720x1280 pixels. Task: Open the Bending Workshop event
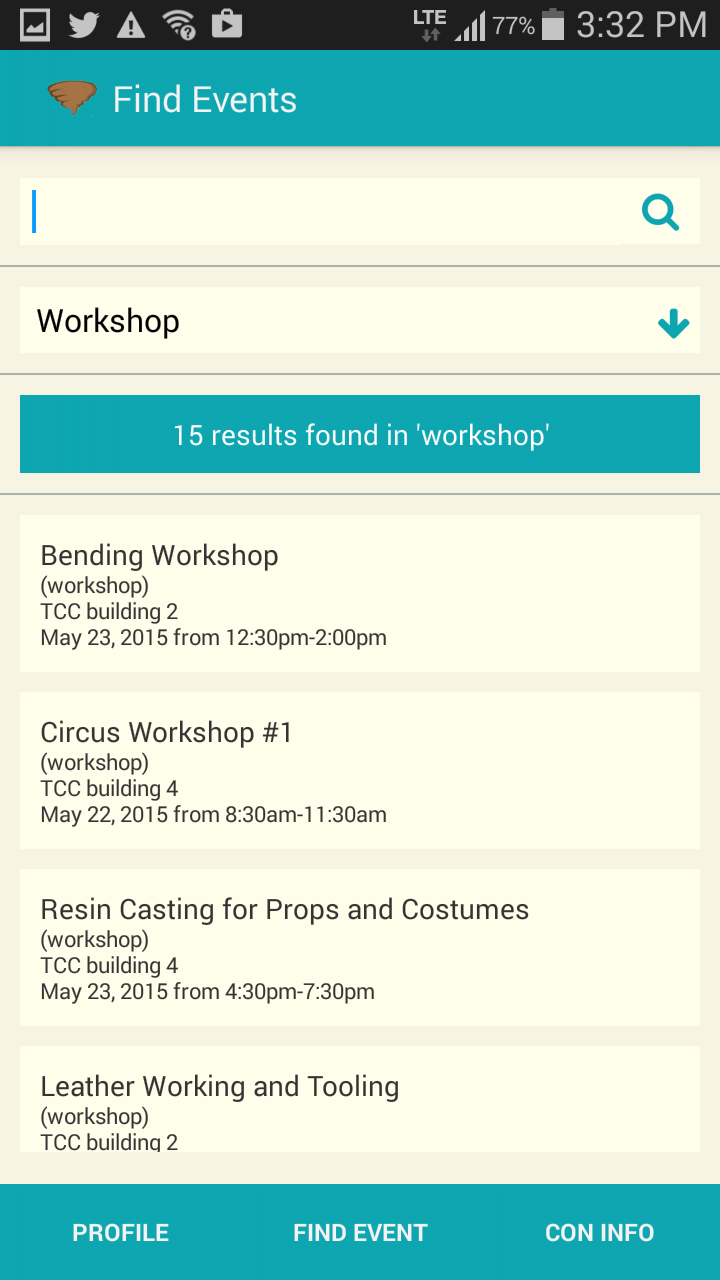point(360,594)
